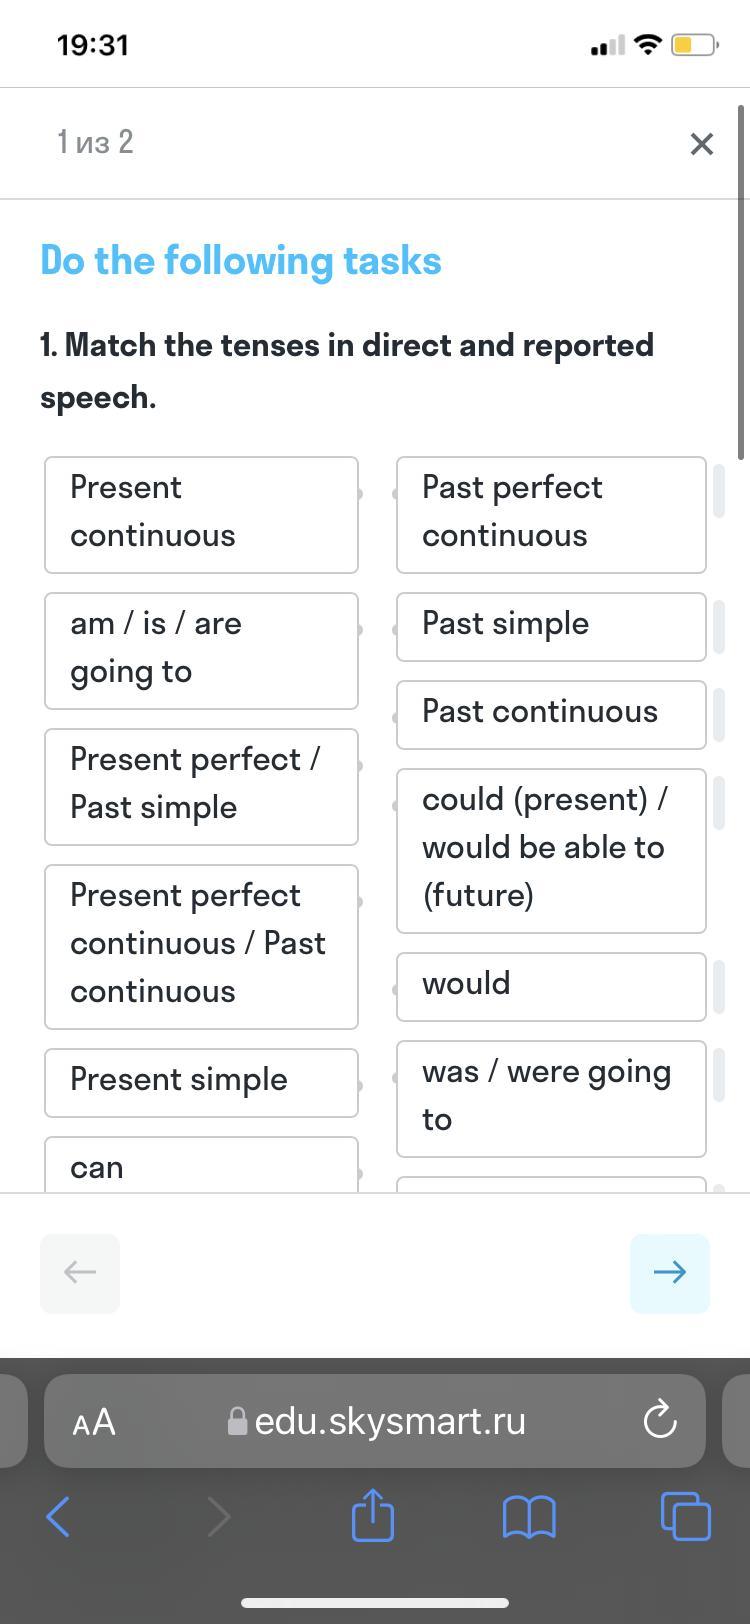Reload the page in Safari
This screenshot has height=1624, width=750.
pos(660,1420)
